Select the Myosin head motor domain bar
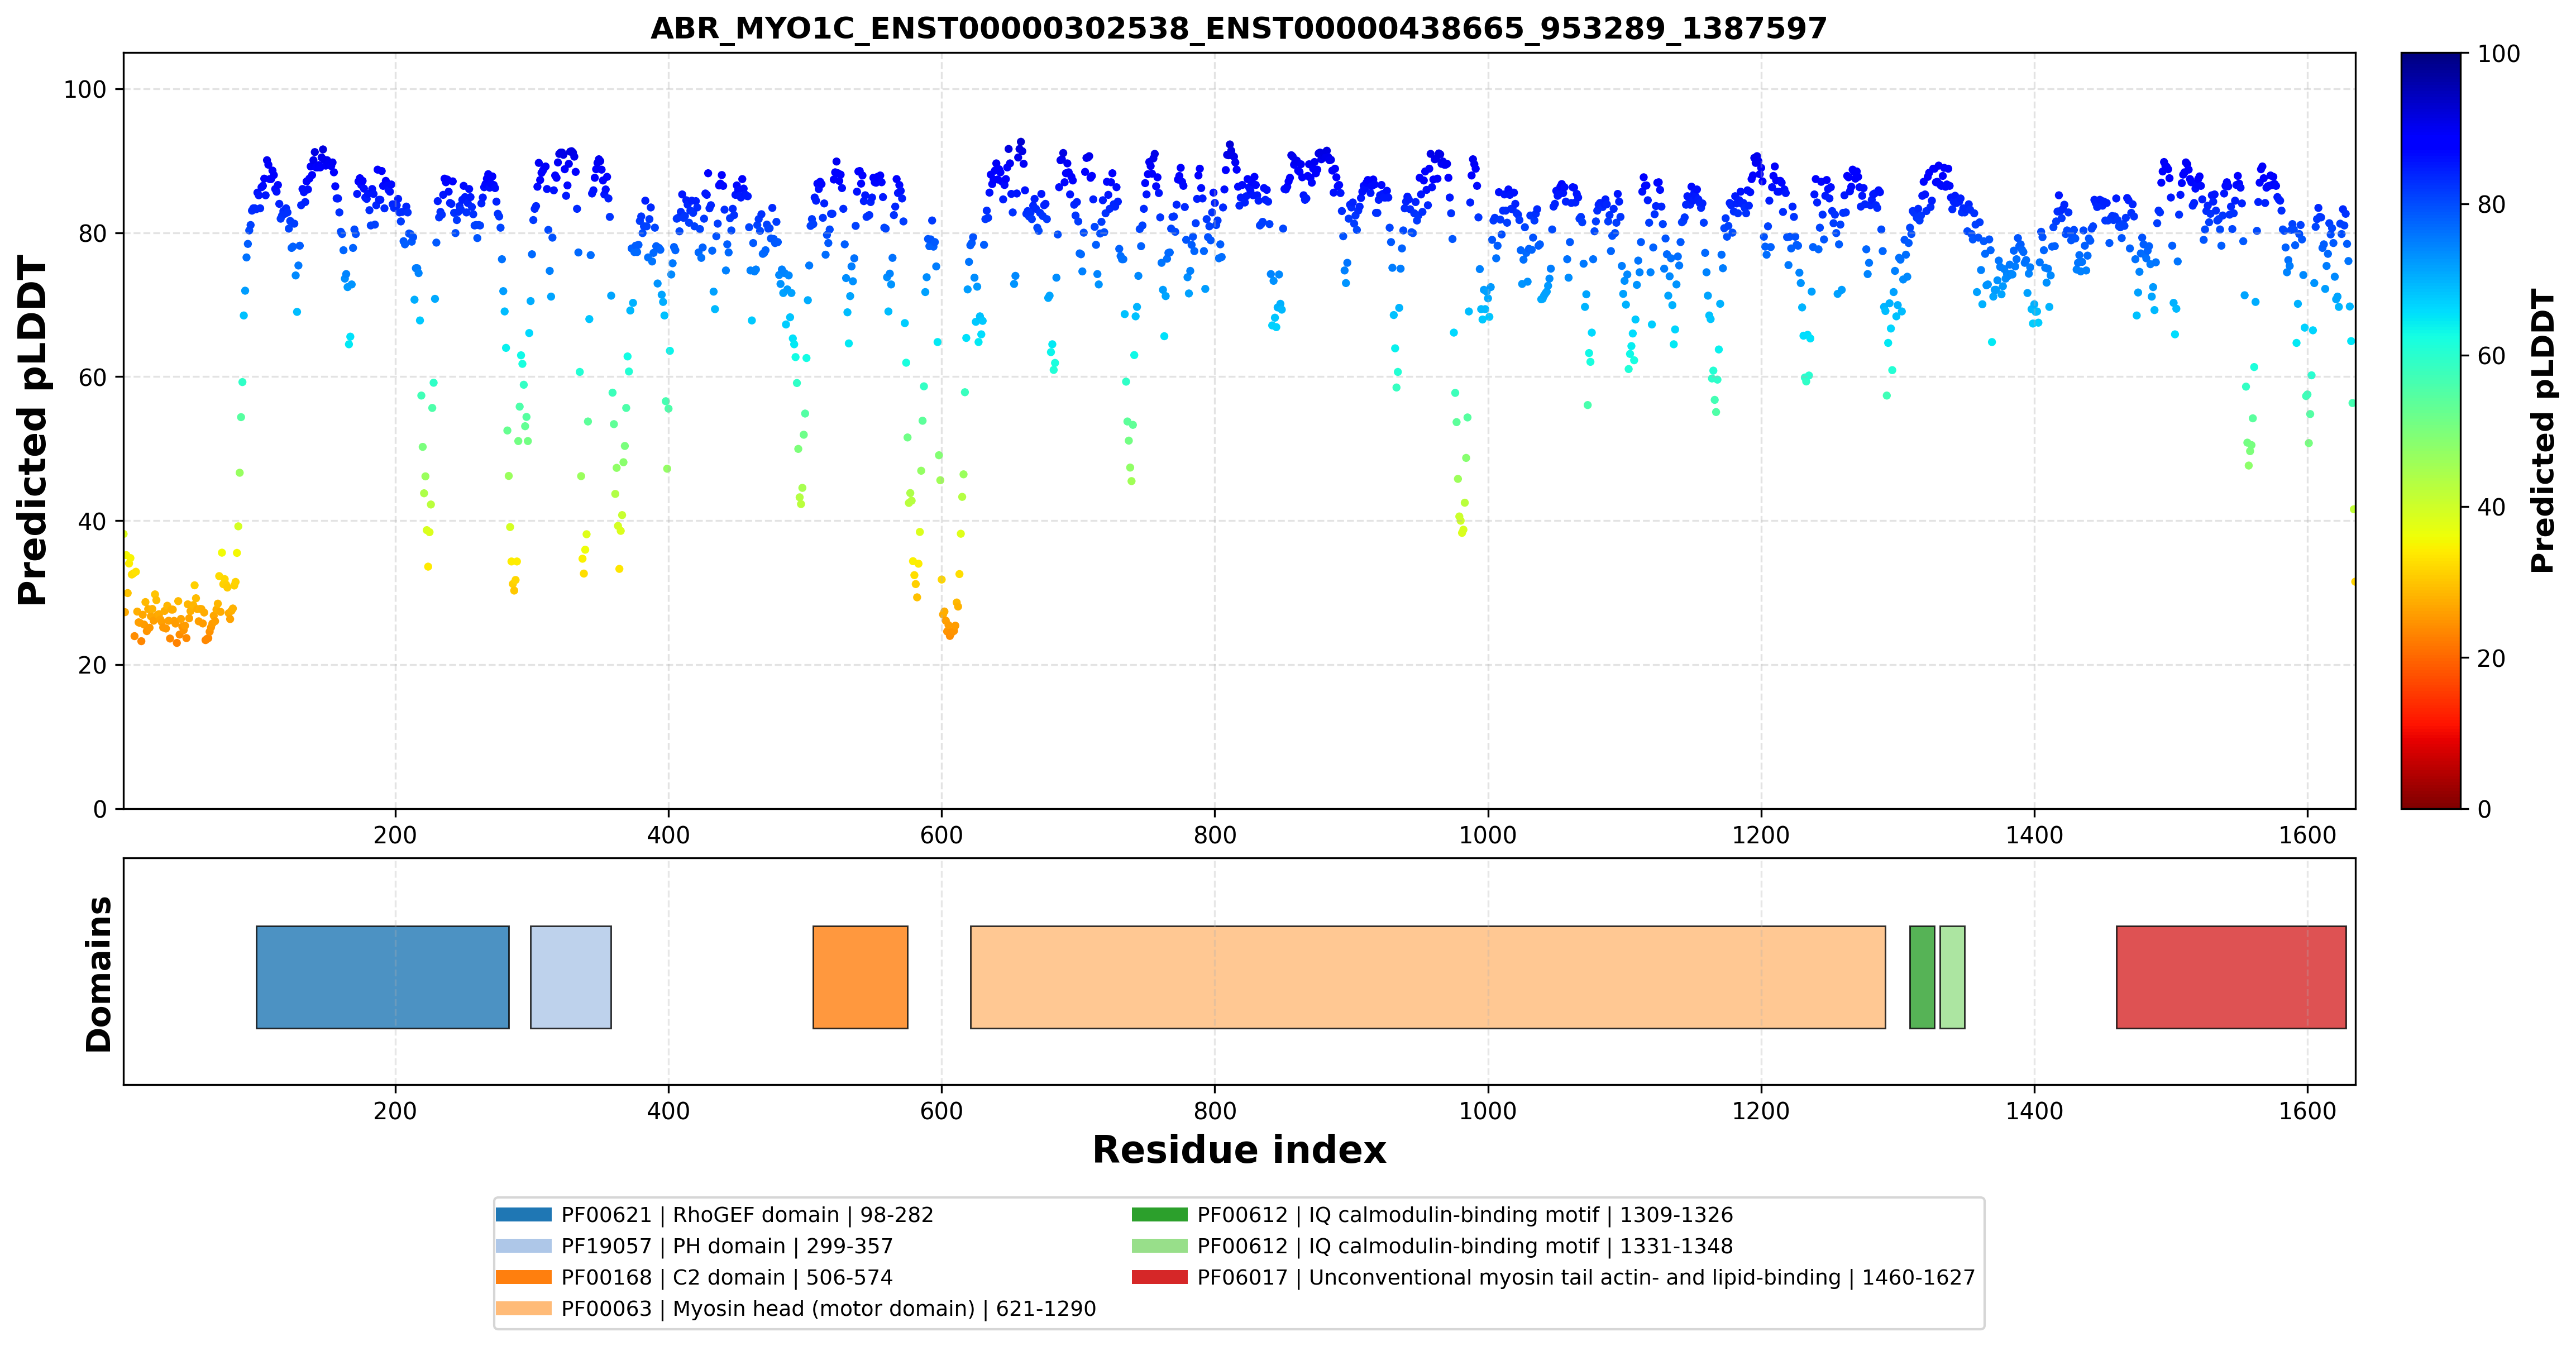The image size is (2576, 1346). pos(1427,977)
